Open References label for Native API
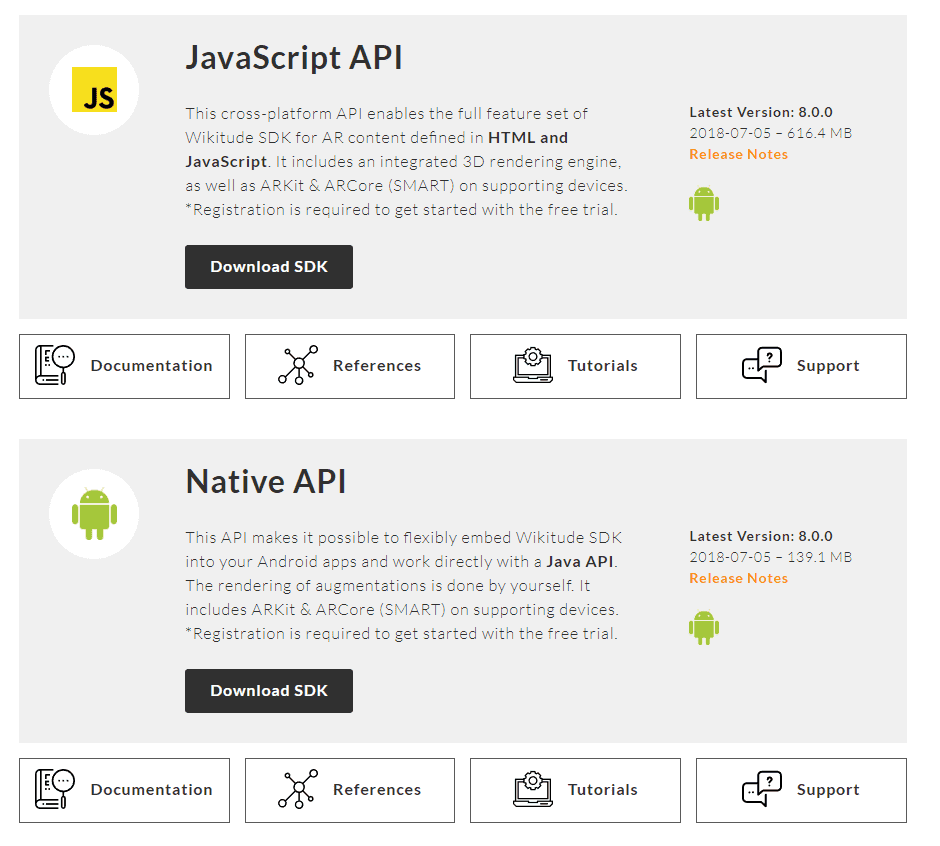940x846 pixels. 377,790
